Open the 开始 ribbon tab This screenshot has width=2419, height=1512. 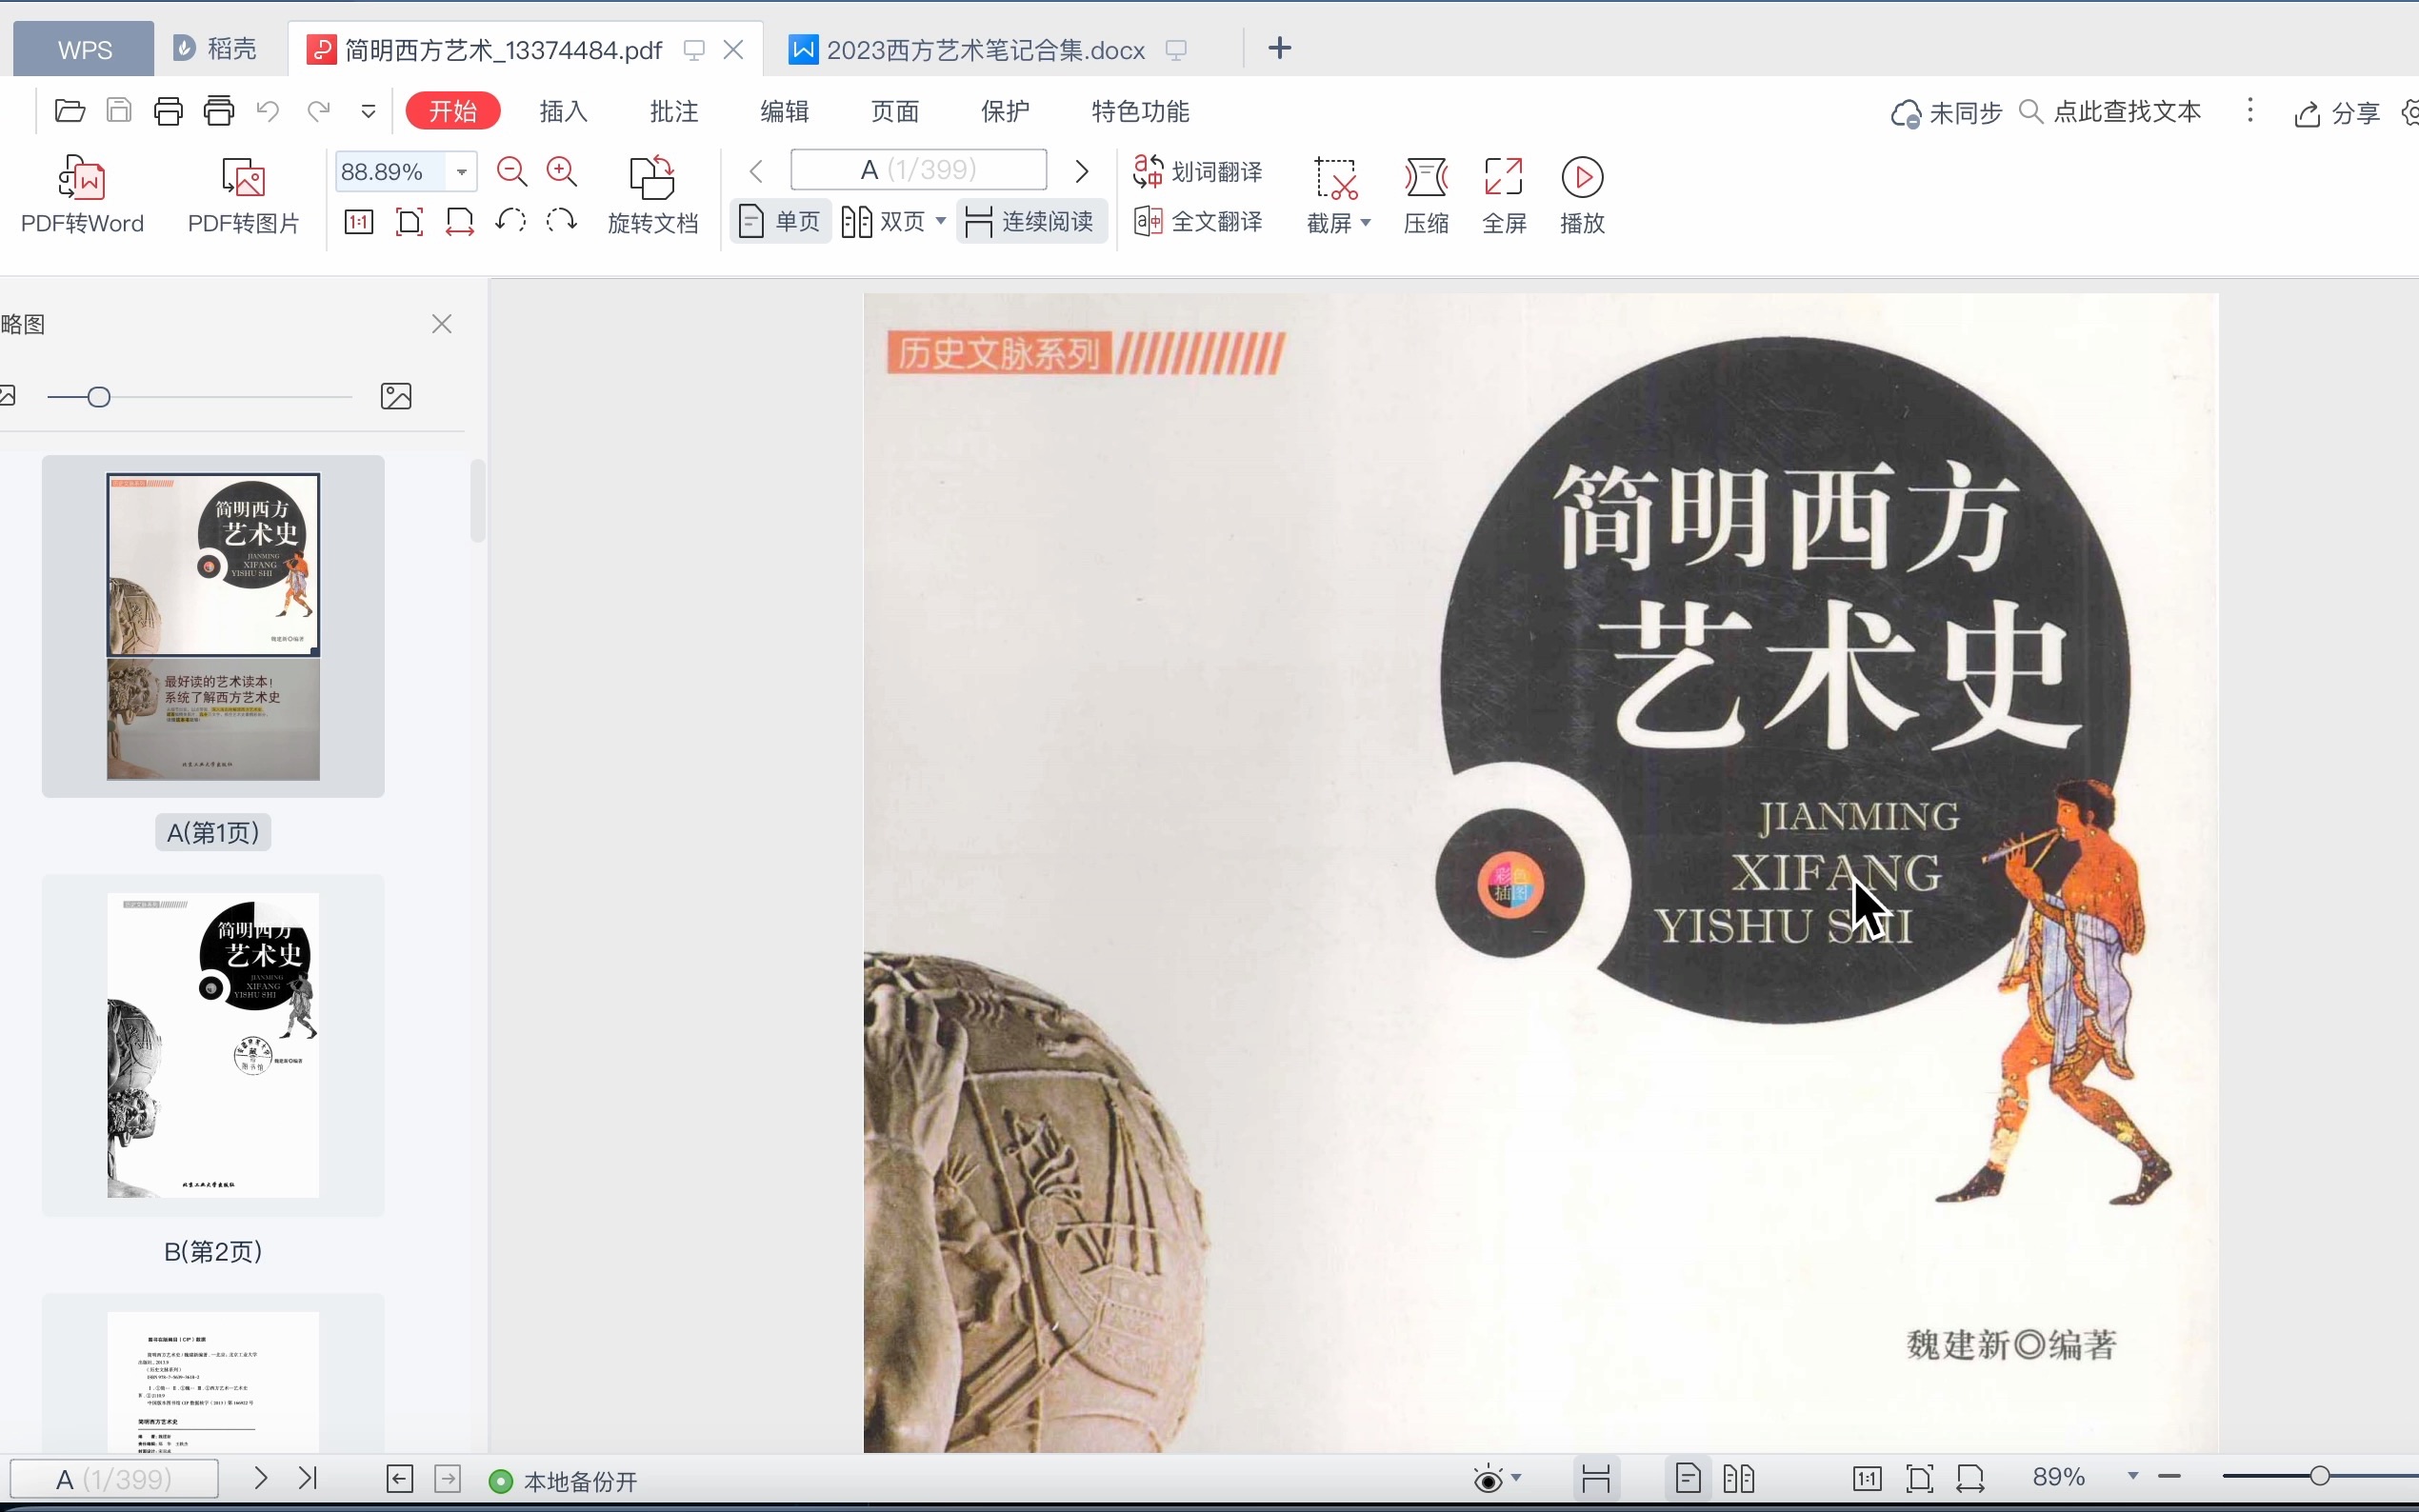coord(453,111)
